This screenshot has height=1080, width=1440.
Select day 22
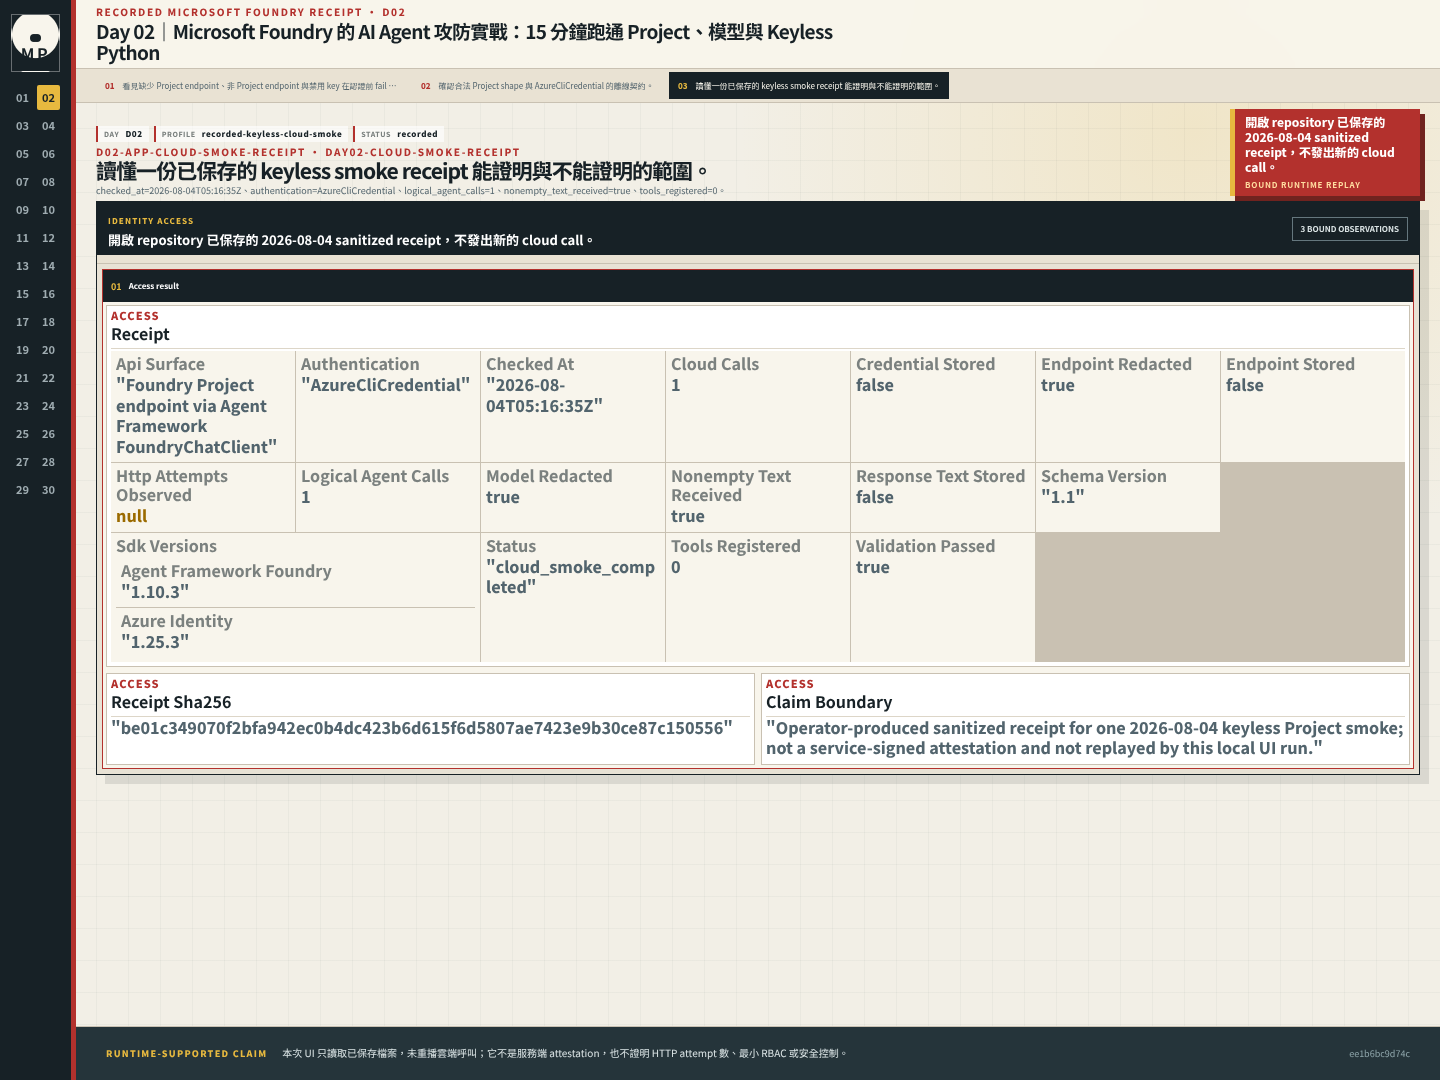[48, 378]
